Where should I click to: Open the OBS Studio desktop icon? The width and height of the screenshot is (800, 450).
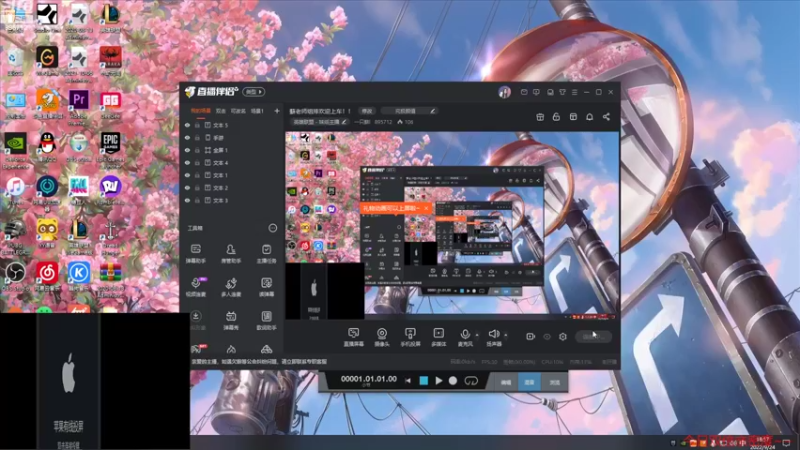point(15,276)
